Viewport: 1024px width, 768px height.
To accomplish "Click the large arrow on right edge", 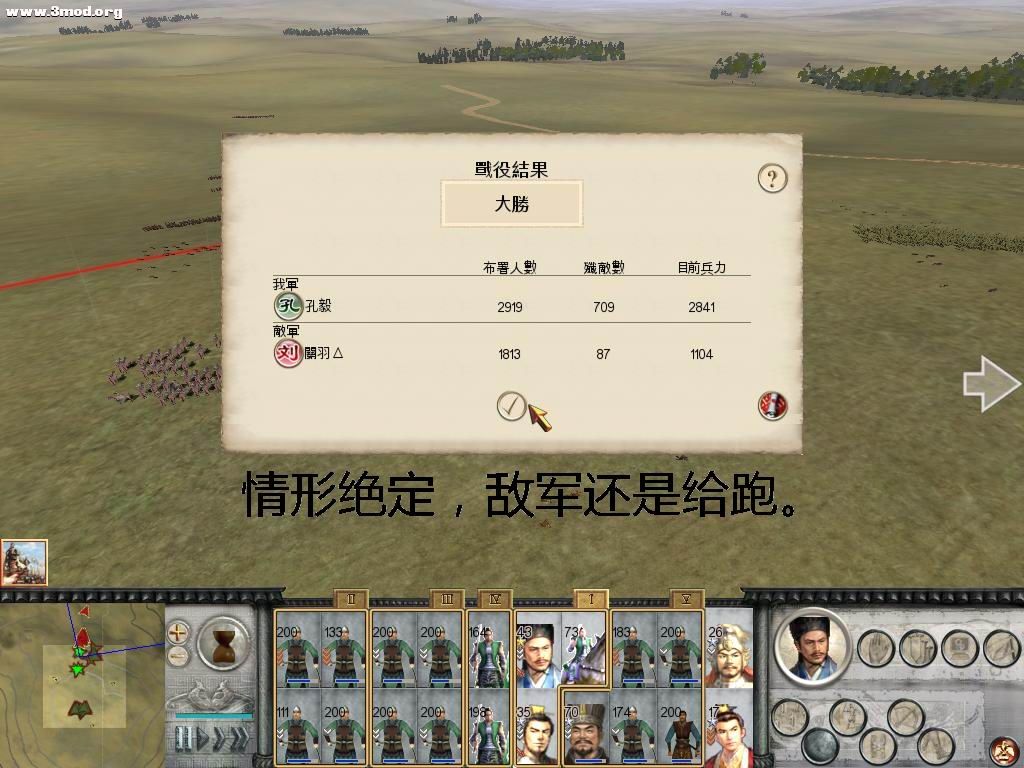I will click(x=992, y=384).
